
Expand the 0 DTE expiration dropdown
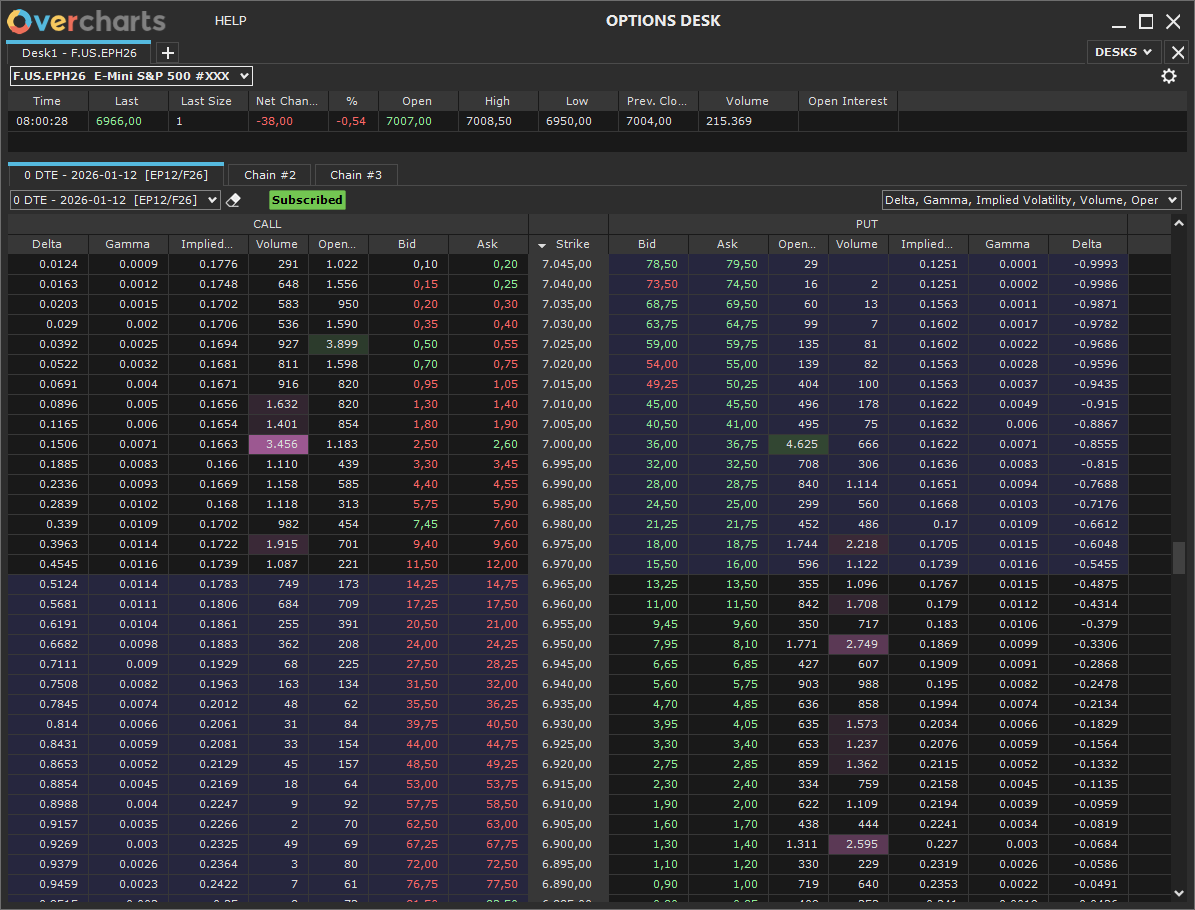[x=115, y=200]
